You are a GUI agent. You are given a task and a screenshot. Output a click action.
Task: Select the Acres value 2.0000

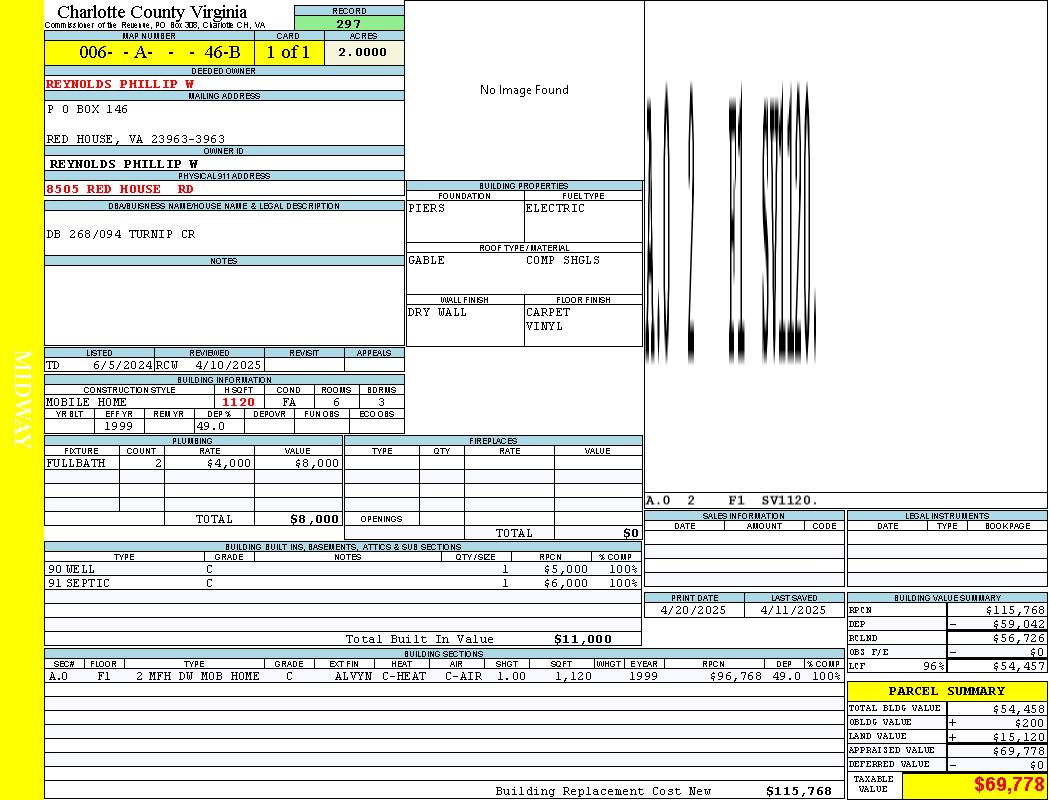click(x=362, y=53)
